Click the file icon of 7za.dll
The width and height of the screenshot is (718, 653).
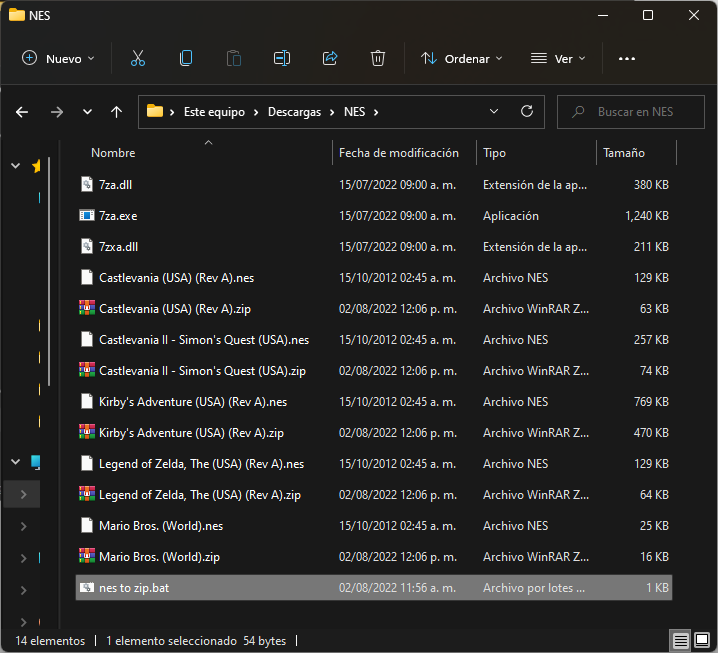pyautogui.click(x=87, y=184)
